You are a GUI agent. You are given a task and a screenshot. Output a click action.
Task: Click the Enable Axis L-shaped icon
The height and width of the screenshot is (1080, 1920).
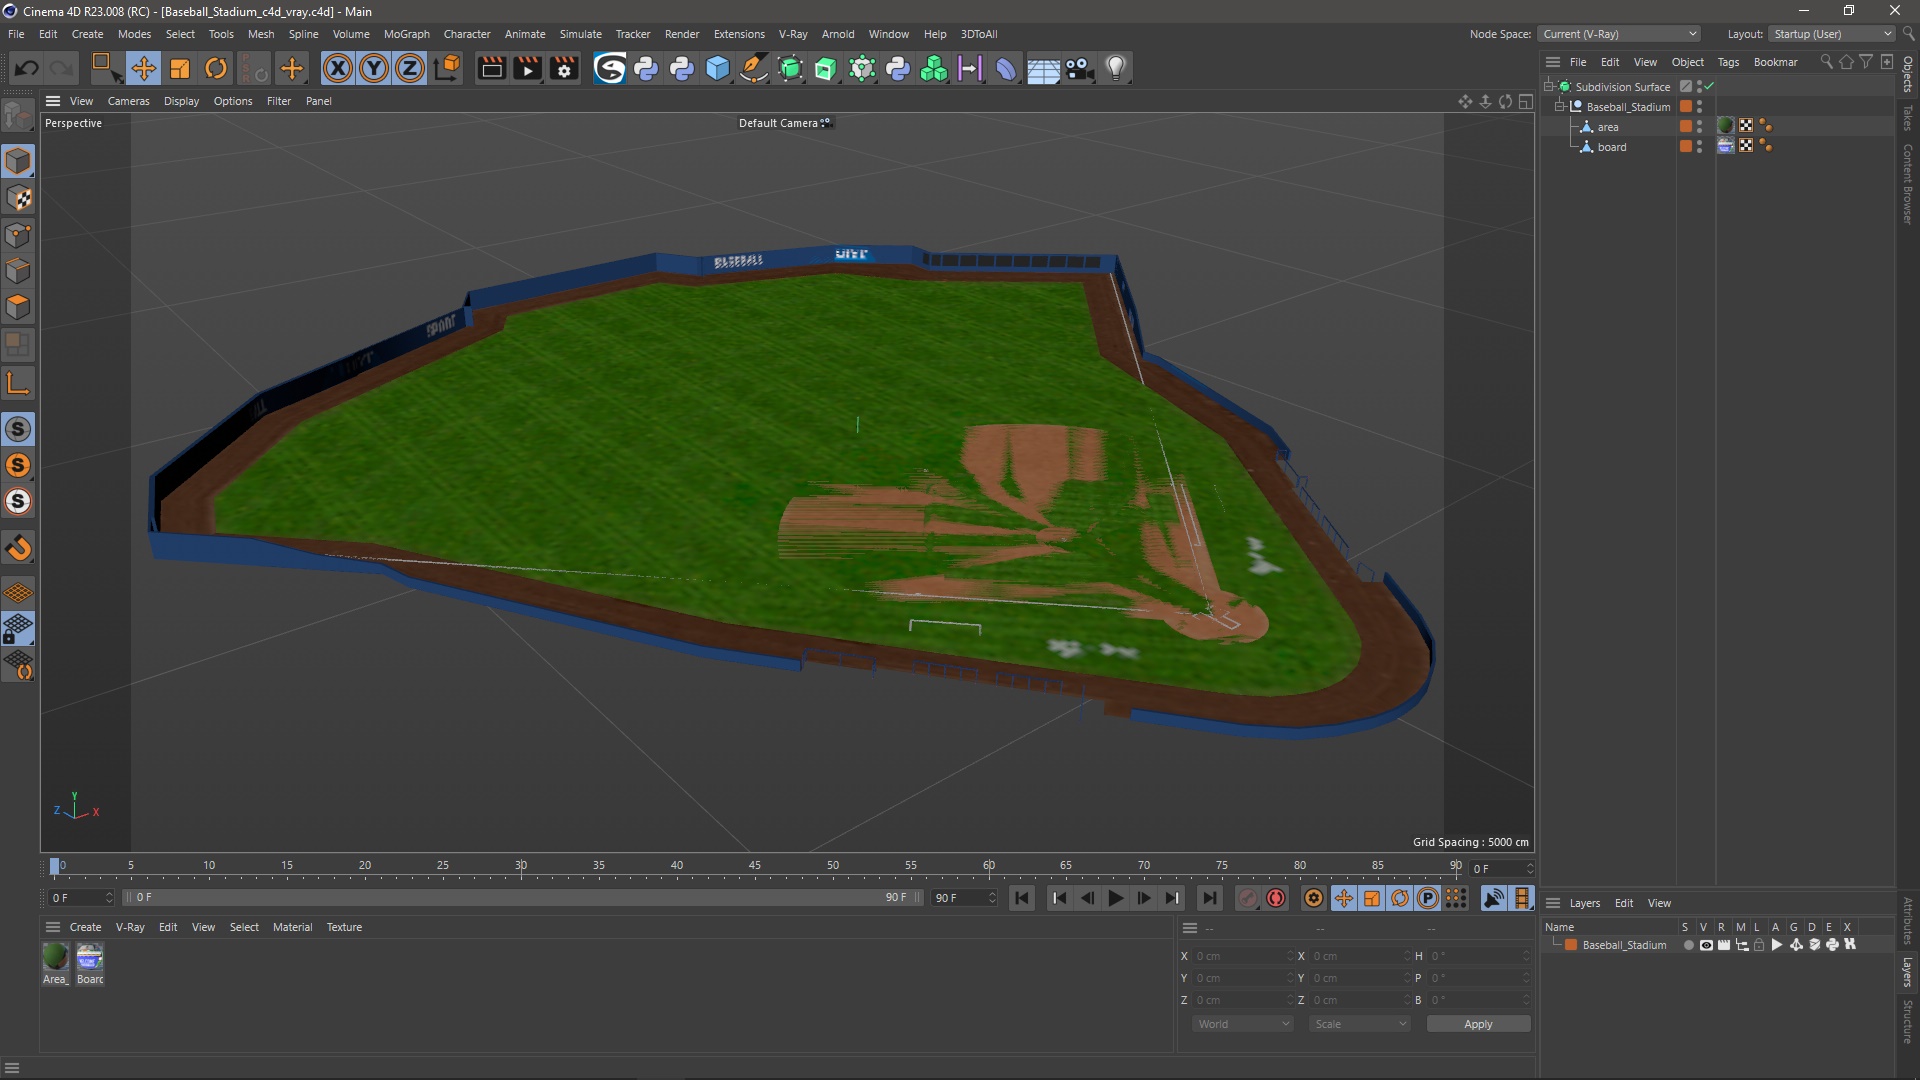(x=18, y=383)
